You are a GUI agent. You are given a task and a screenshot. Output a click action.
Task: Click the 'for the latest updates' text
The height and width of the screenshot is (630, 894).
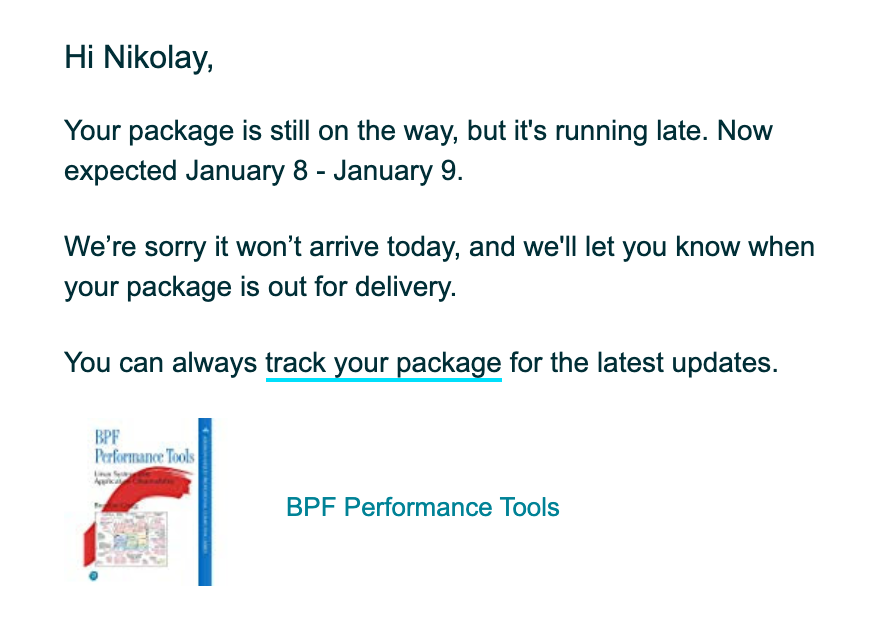[642, 363]
